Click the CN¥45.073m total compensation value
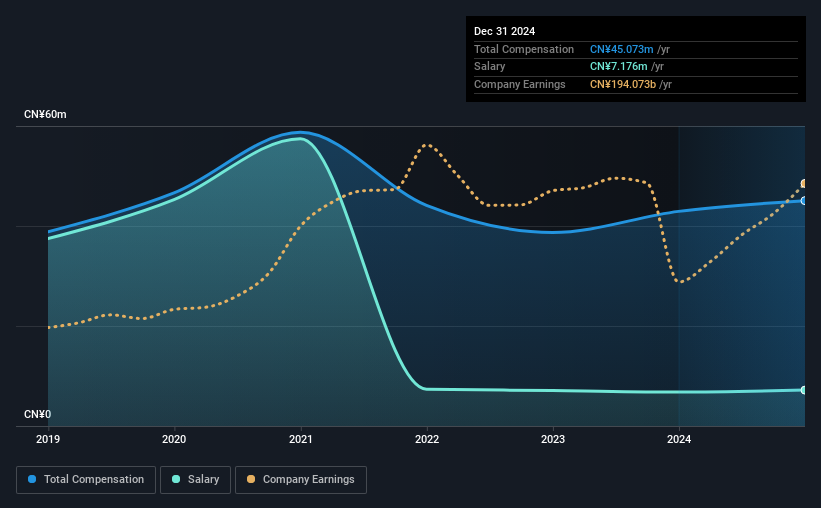This screenshot has width=821, height=508. (622, 49)
